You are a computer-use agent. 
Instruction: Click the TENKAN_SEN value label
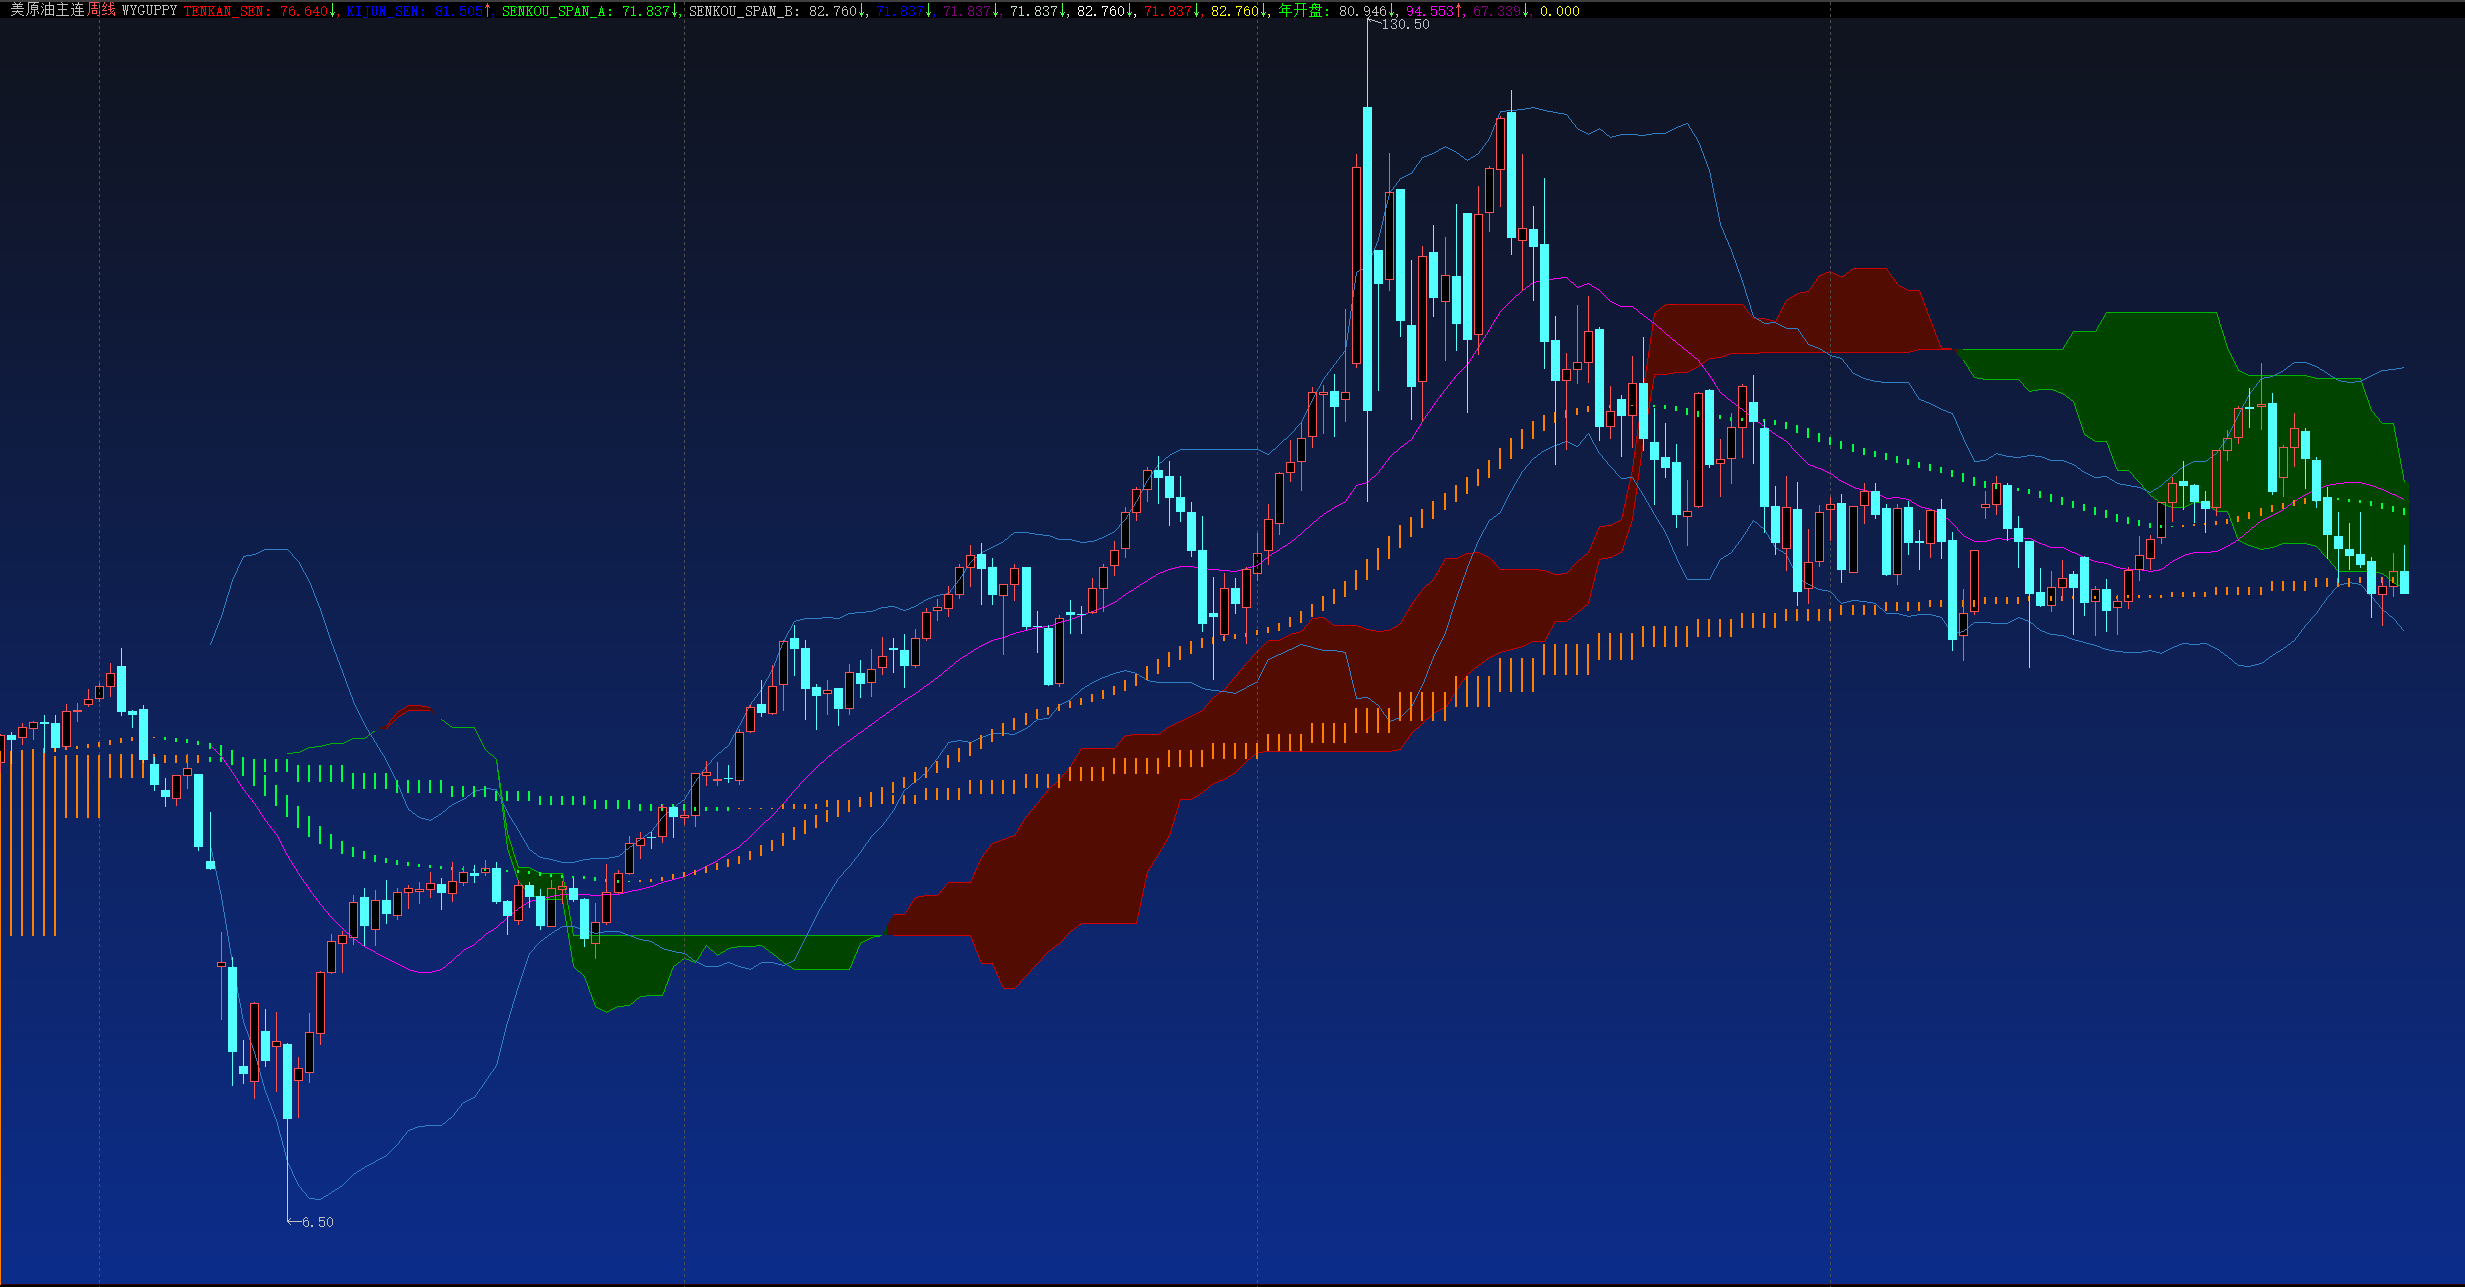pos(258,11)
